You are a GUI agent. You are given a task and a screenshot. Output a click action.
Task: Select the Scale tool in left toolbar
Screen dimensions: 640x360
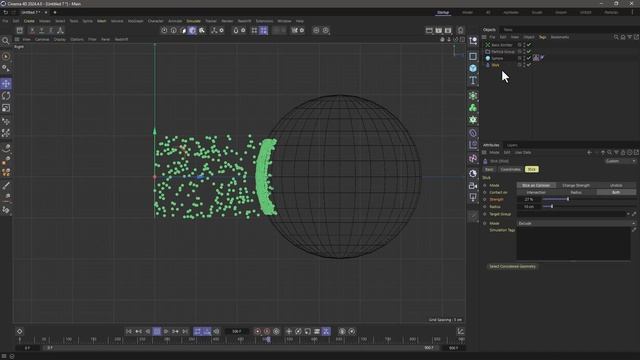tap(6, 108)
